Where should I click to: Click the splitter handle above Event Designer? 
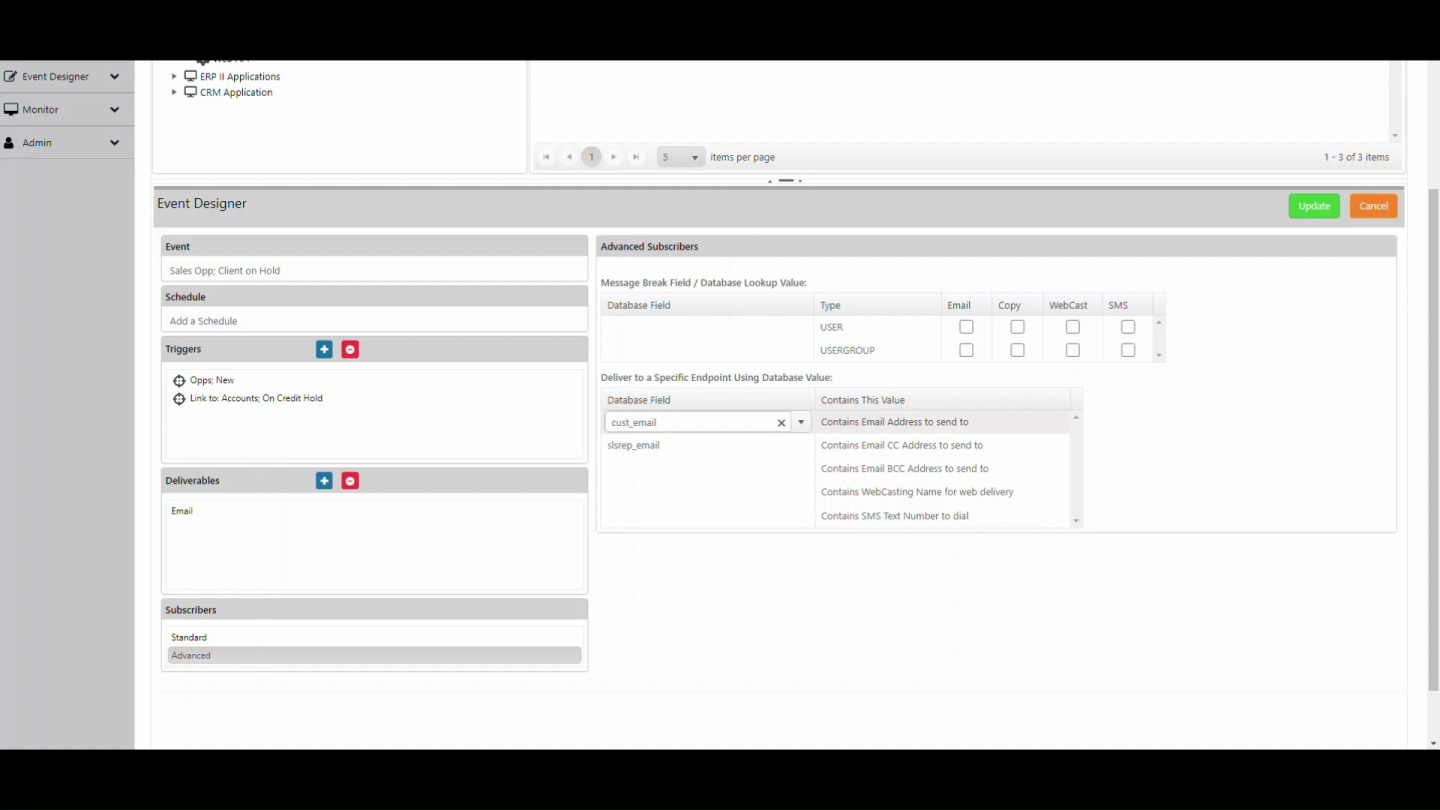pos(786,181)
